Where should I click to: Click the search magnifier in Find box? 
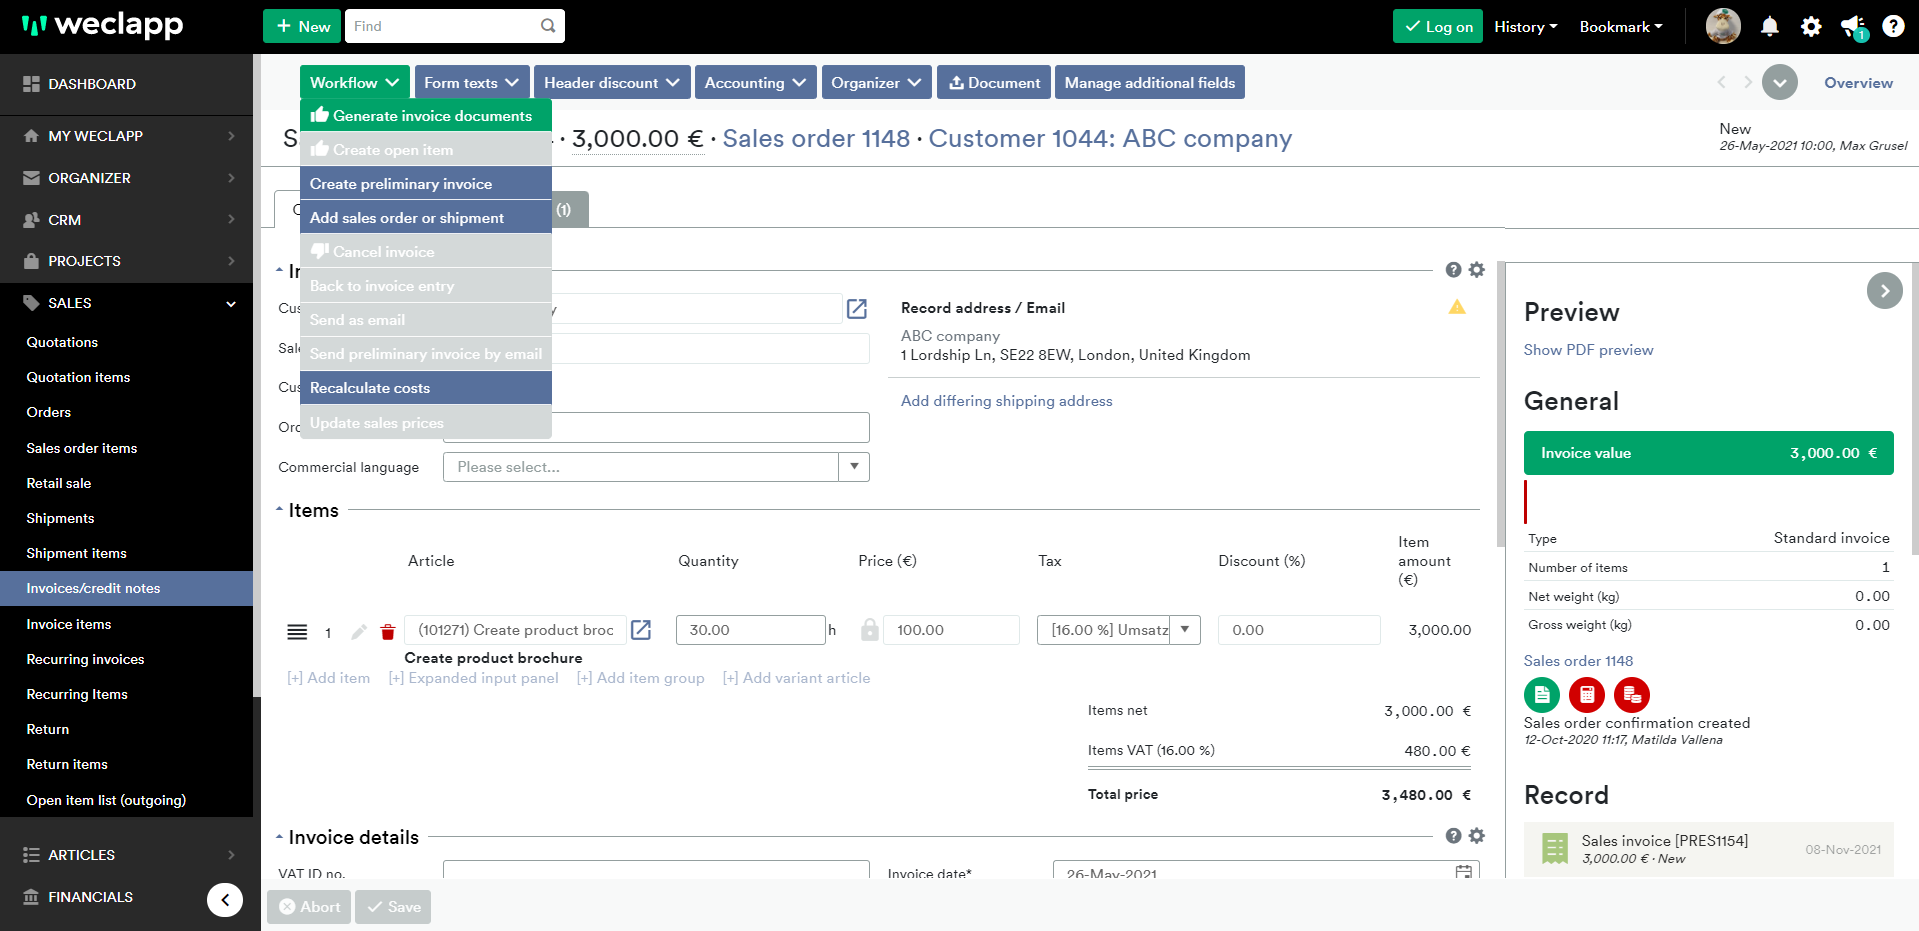click(548, 26)
